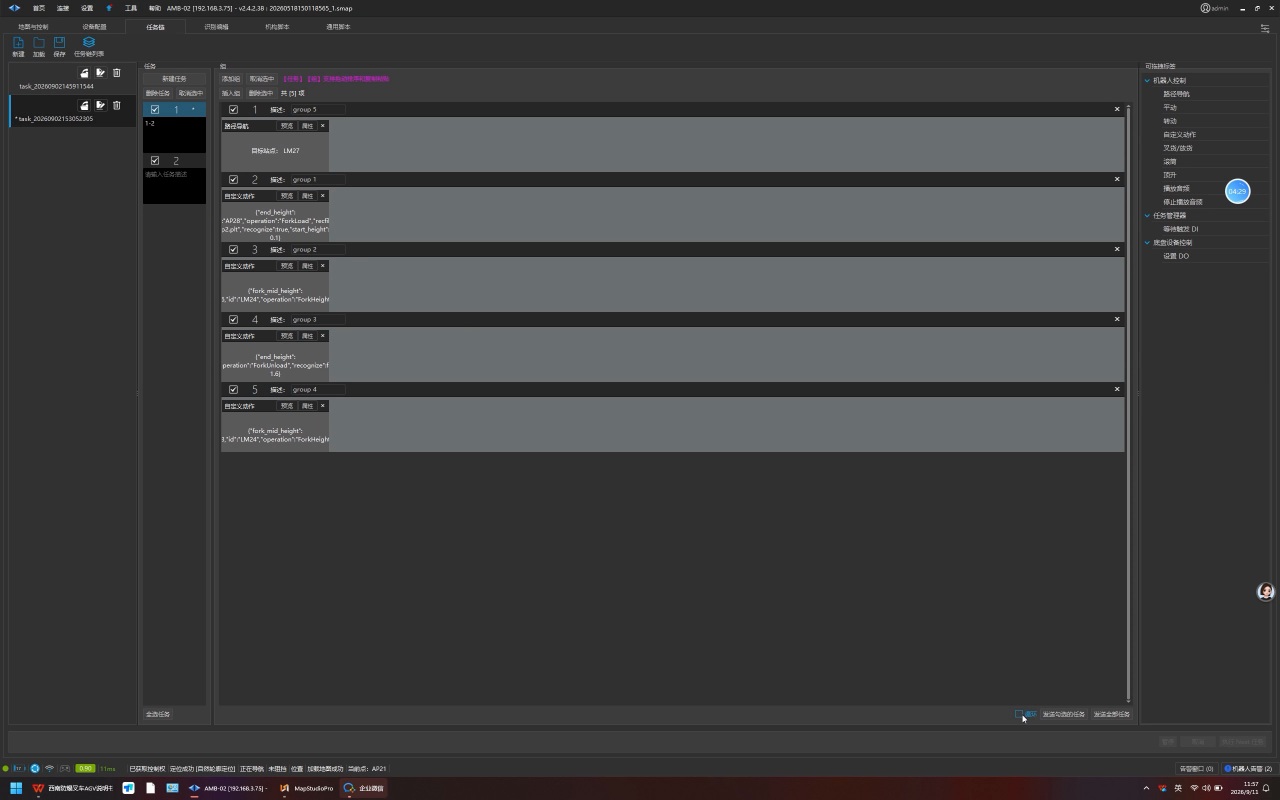Collapse the 机器人控制 tree section

click(1148, 80)
